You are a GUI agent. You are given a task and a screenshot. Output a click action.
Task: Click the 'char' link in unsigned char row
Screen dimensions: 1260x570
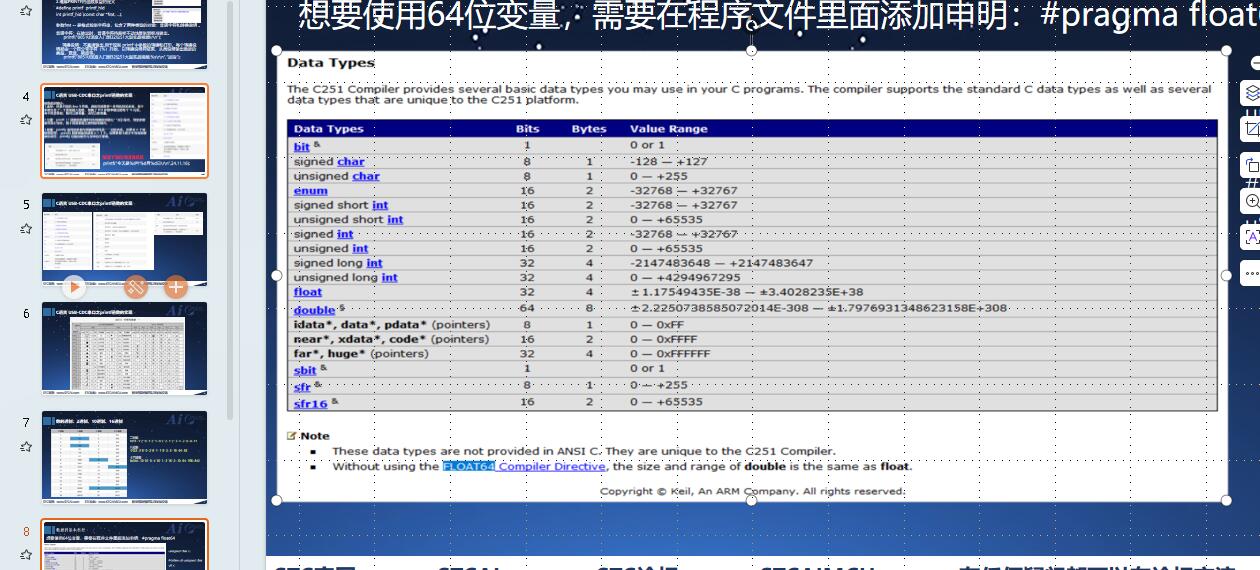point(366,176)
